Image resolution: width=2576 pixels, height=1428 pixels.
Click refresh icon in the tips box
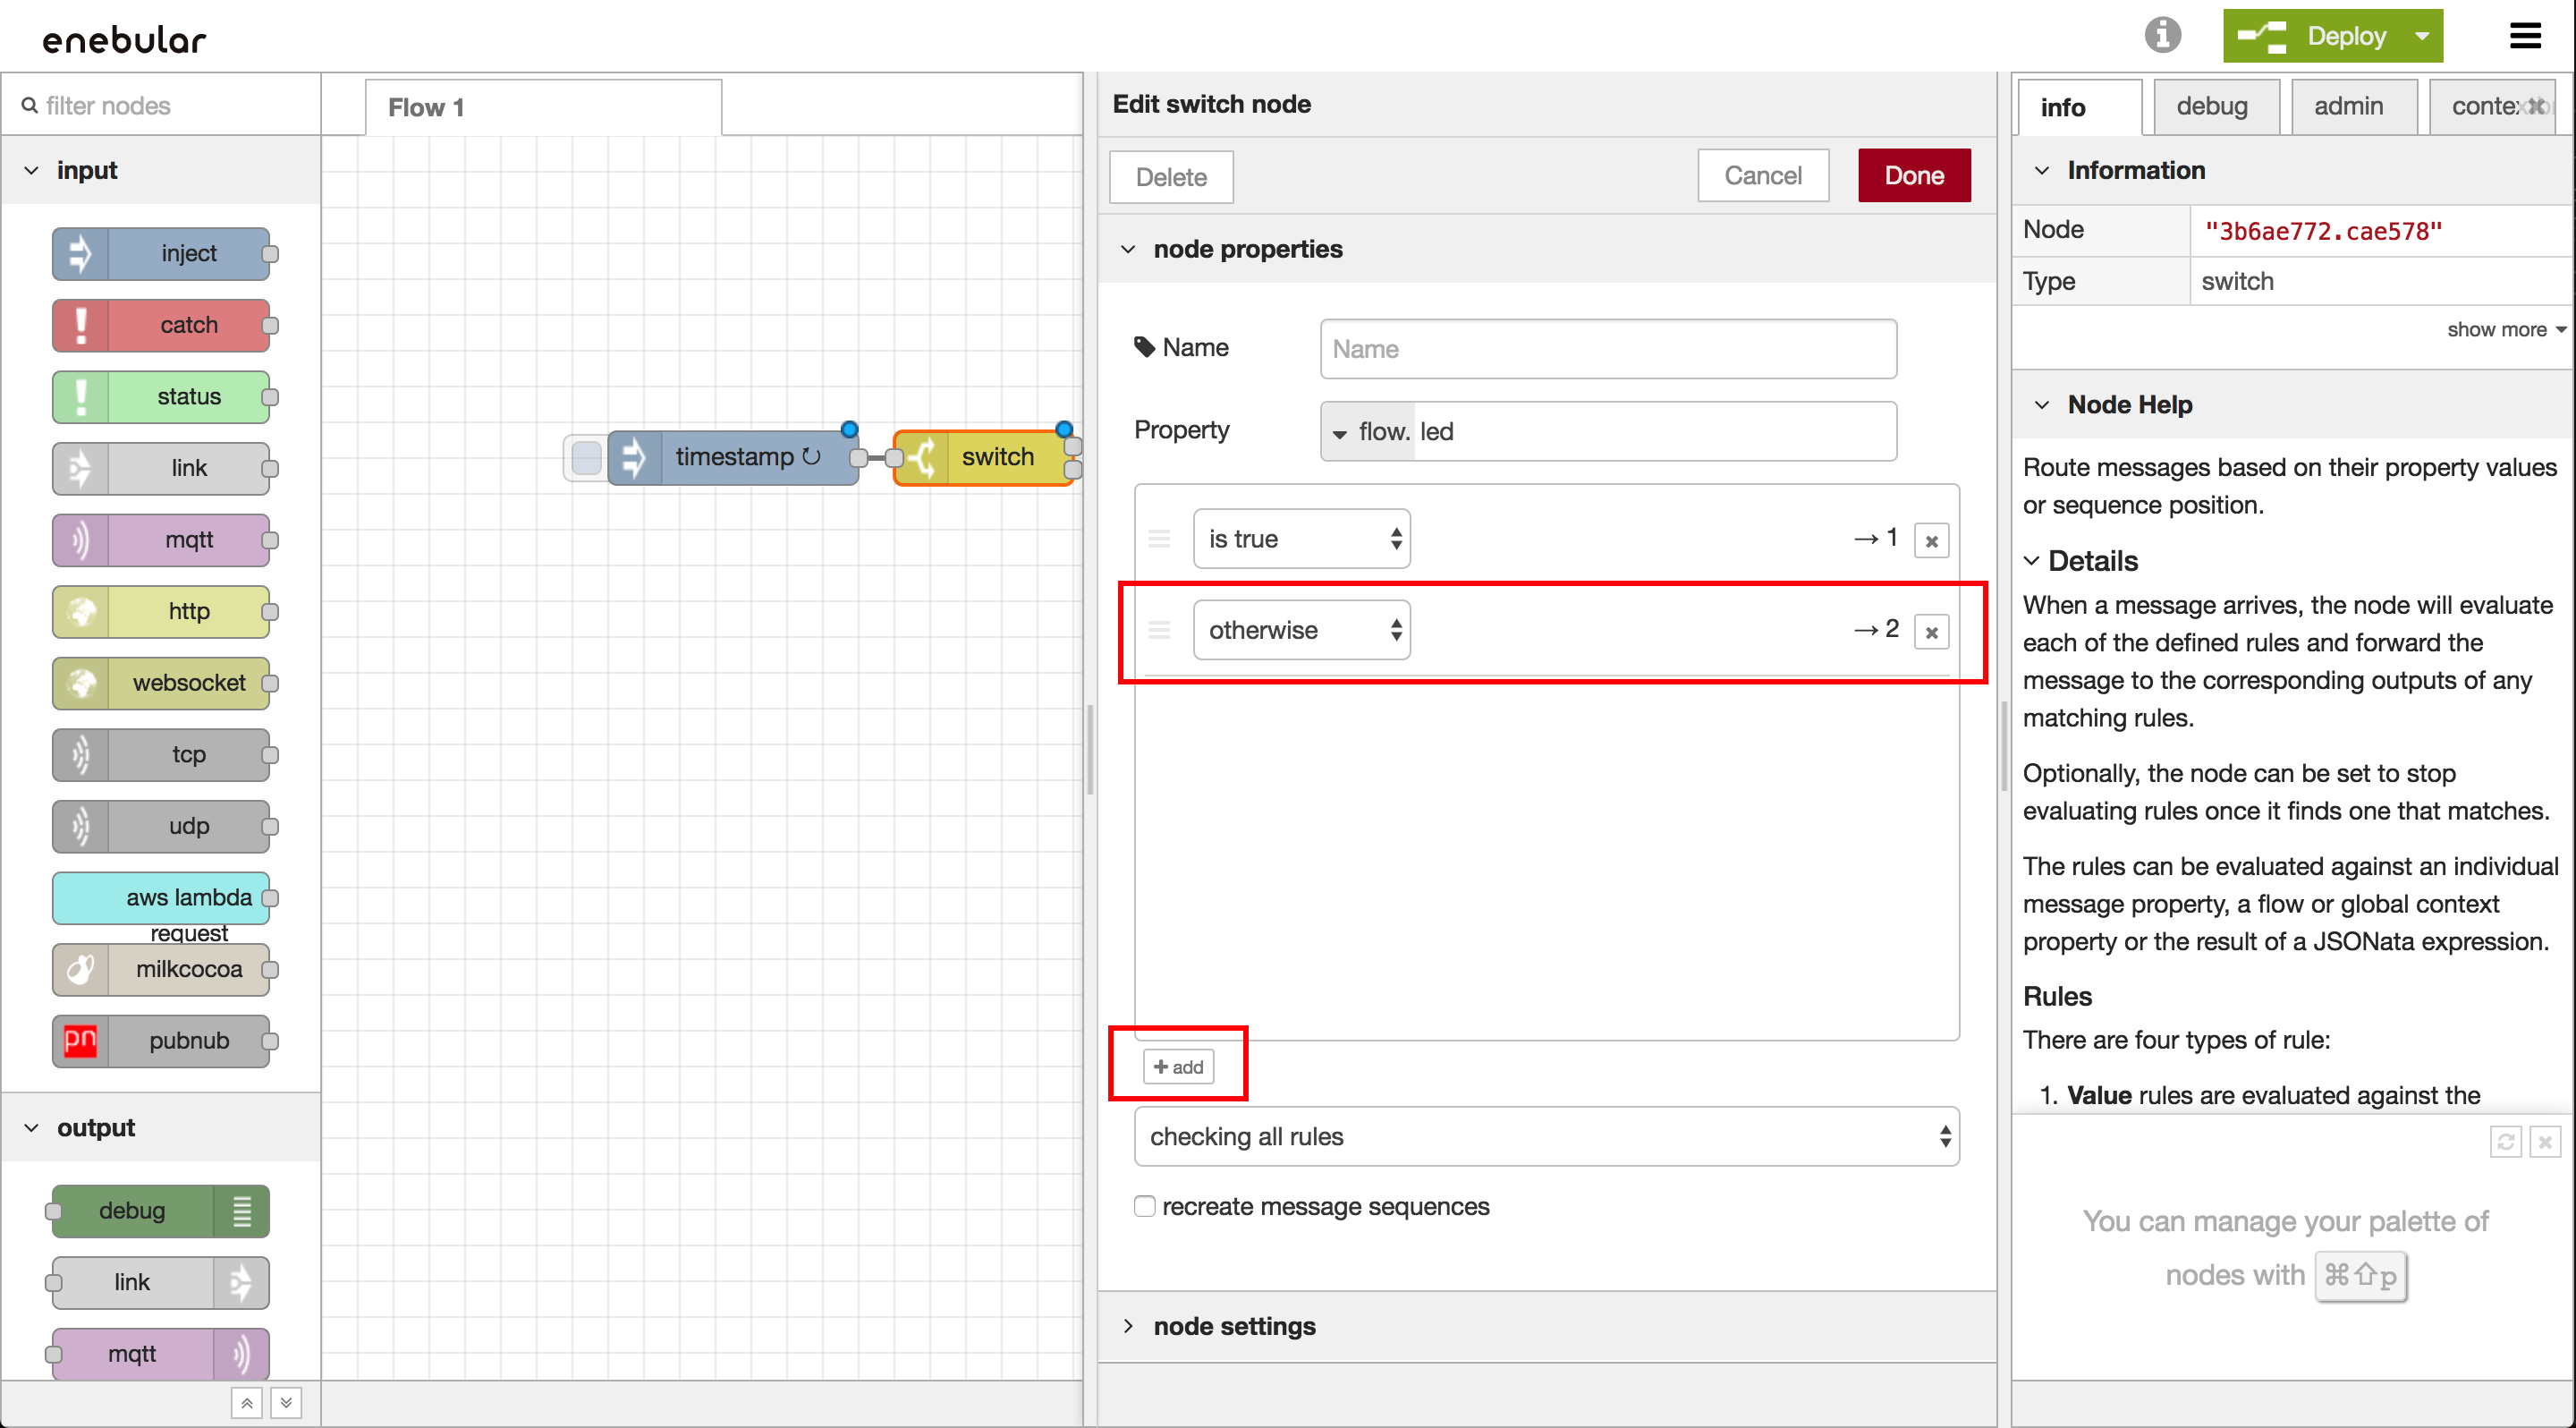[2504, 1141]
